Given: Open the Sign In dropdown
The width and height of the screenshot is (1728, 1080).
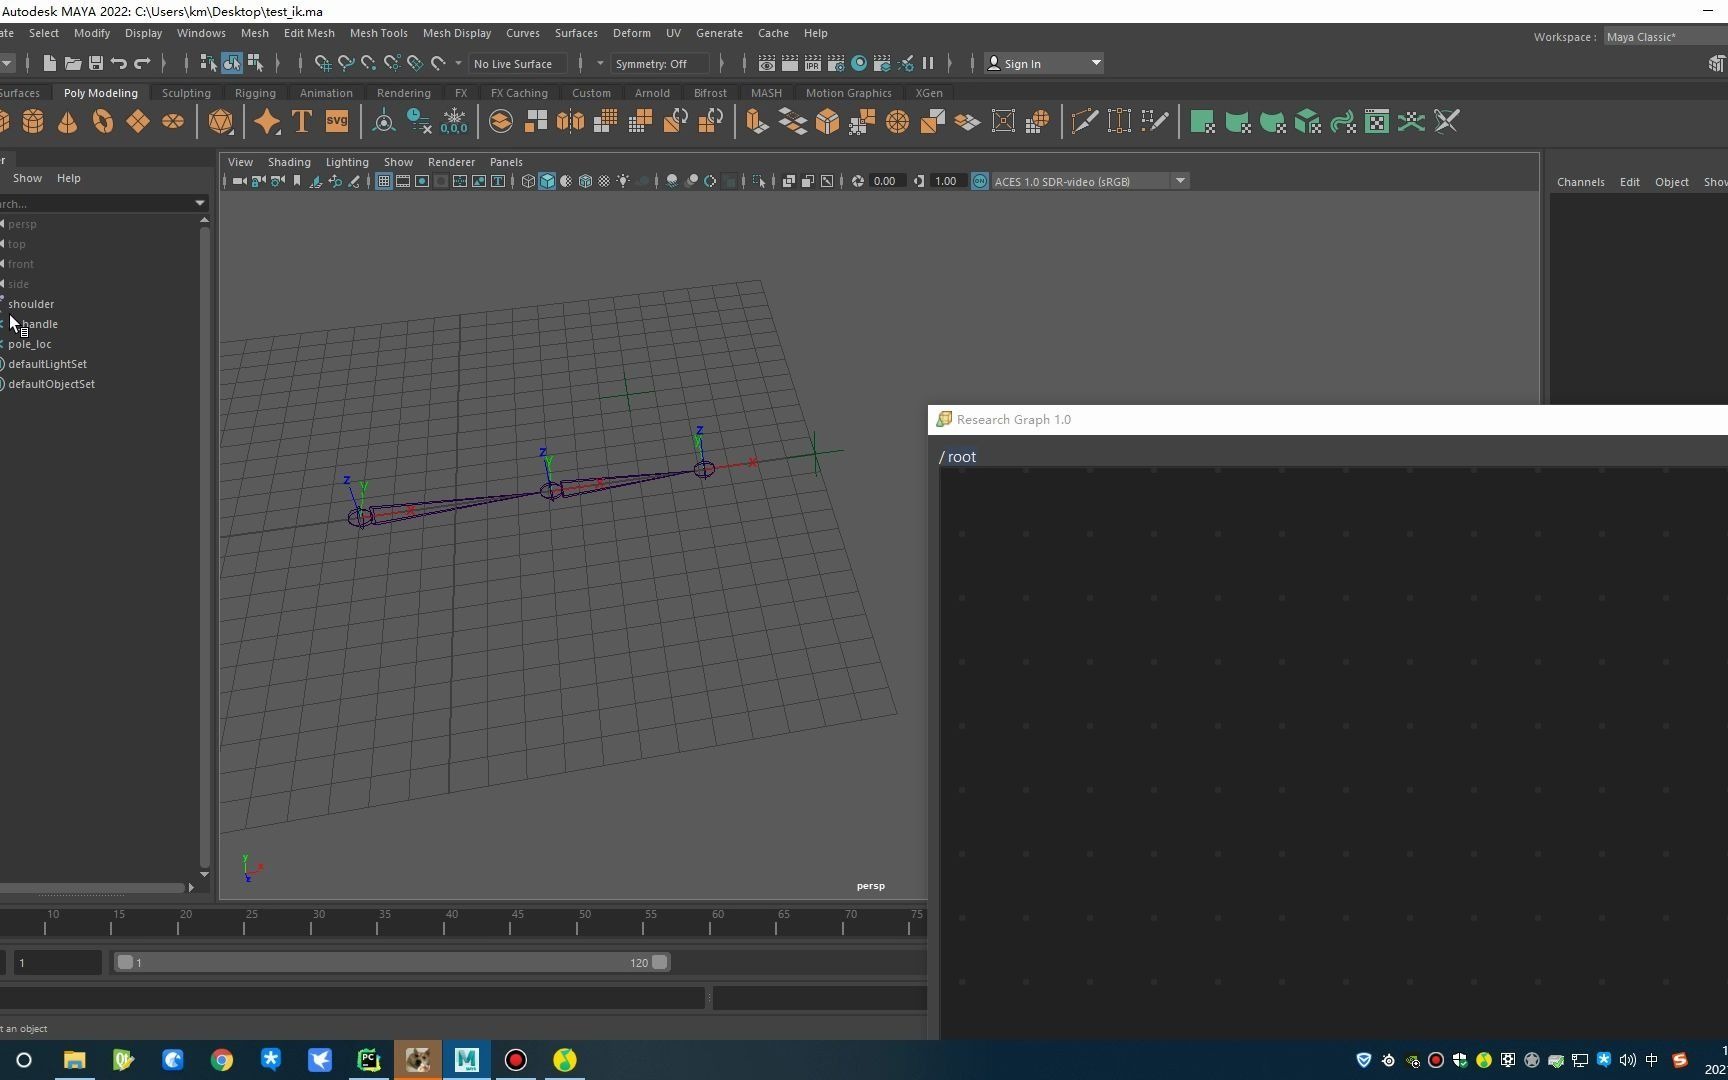Looking at the screenshot, I should tap(1044, 64).
